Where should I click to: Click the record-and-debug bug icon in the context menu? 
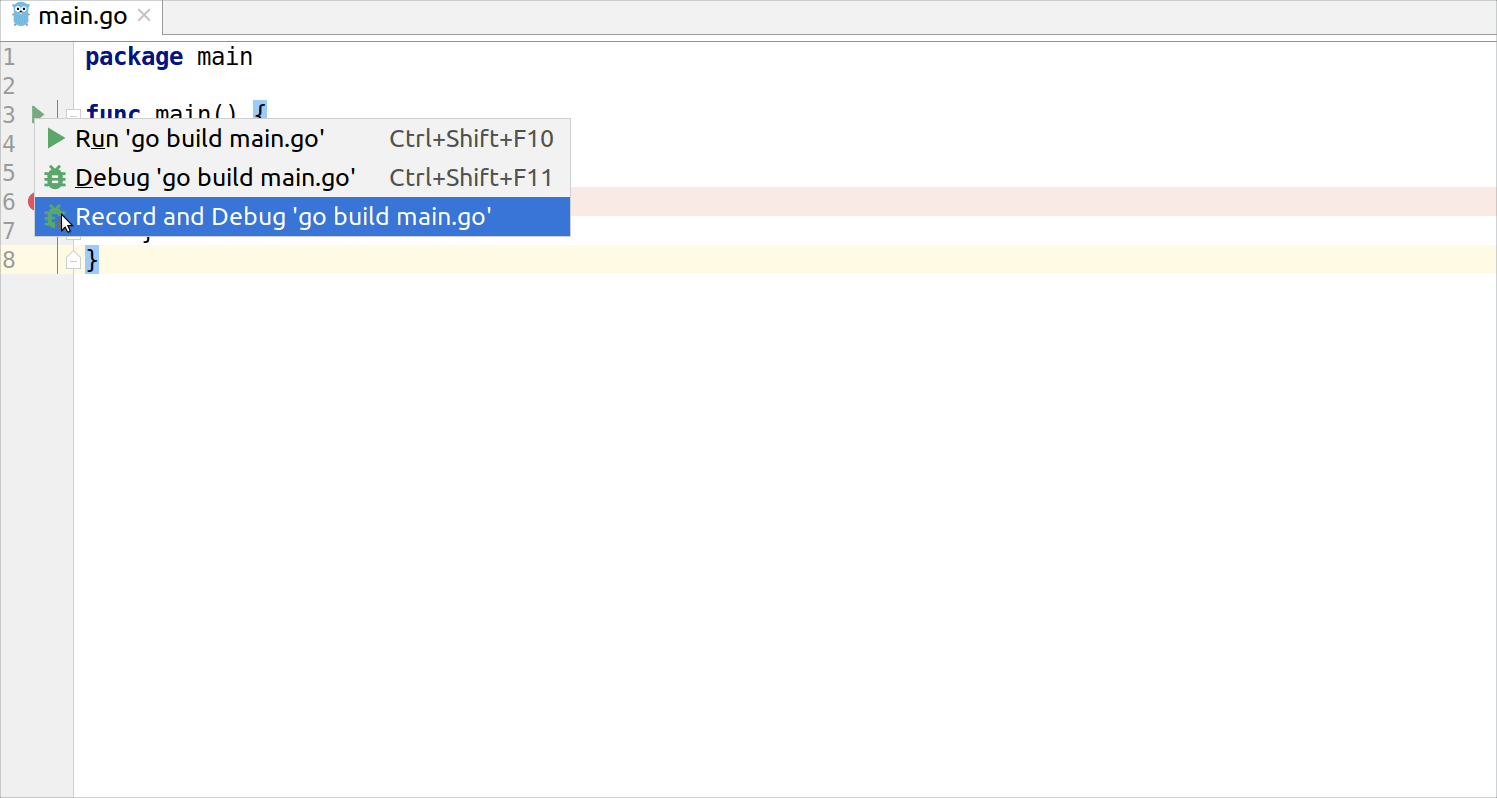coord(54,216)
